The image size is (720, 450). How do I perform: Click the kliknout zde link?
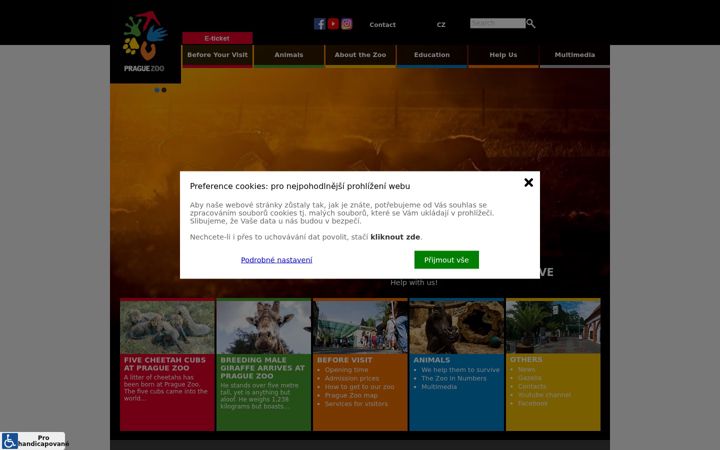tap(395, 237)
